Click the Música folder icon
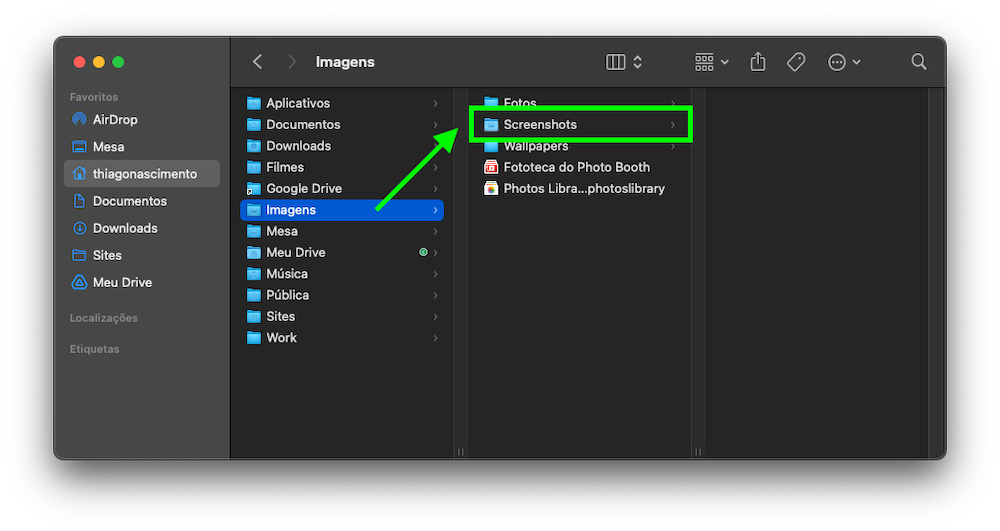 click(254, 274)
